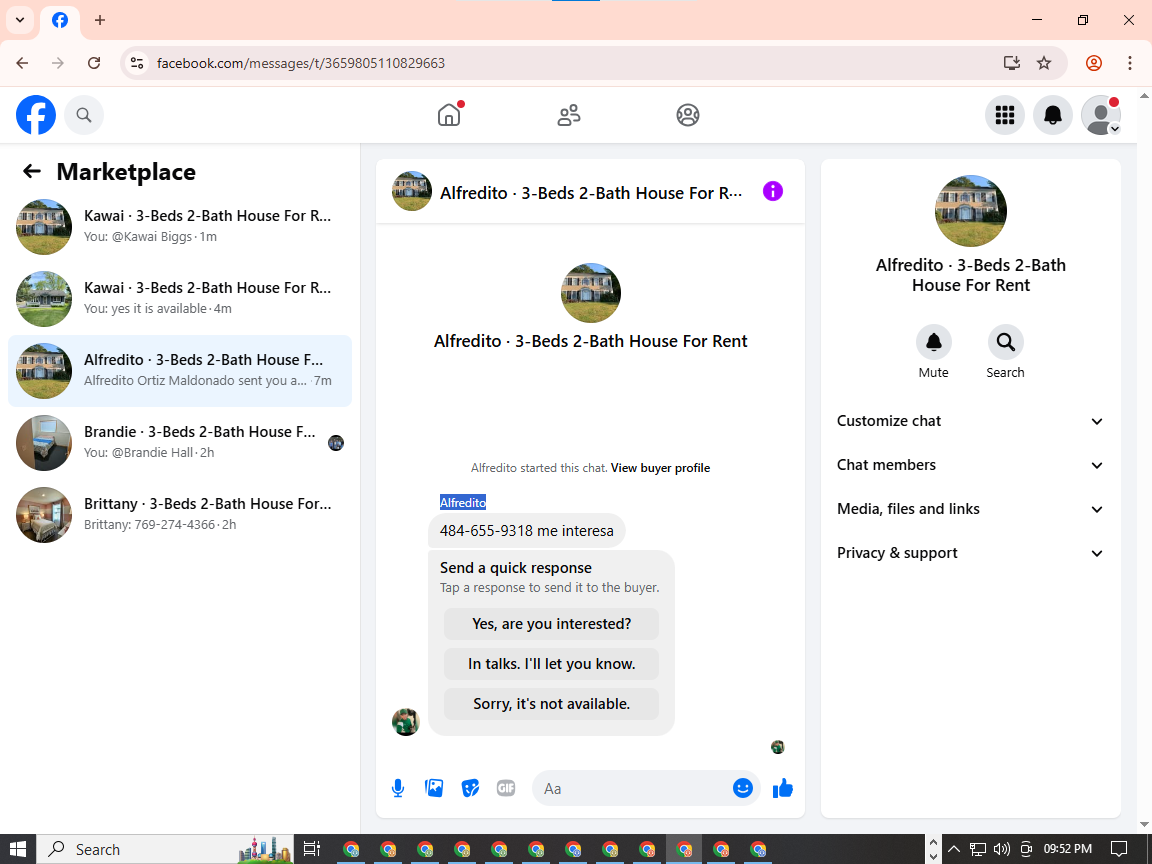
Task: Reload the page in the browser
Action: pos(93,63)
